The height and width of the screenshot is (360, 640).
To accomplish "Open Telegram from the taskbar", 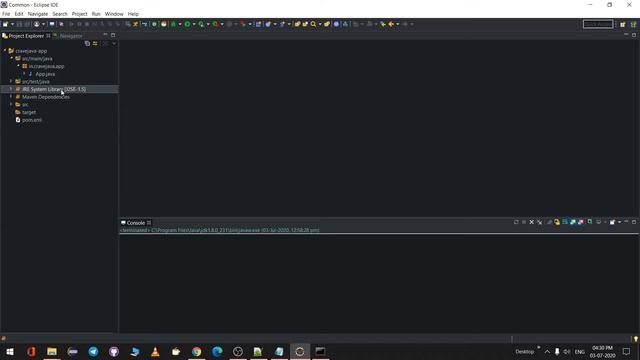I will click(93, 351).
